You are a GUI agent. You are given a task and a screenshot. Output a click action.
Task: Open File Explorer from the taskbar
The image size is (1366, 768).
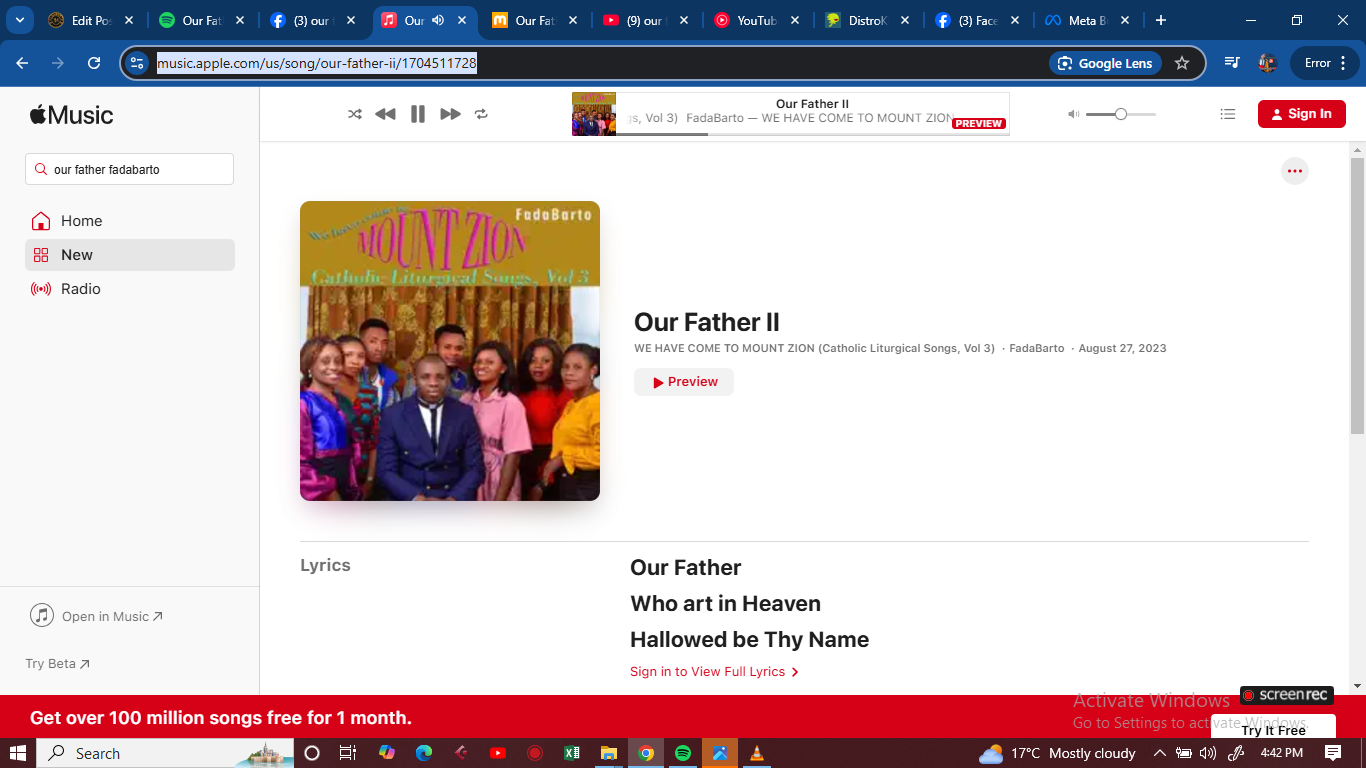click(x=609, y=753)
